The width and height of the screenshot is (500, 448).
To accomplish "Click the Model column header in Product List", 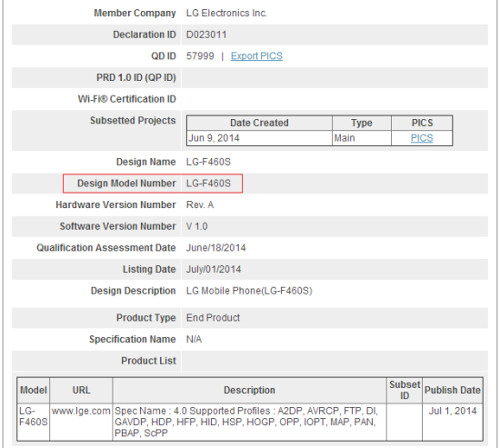I will click(x=33, y=390).
